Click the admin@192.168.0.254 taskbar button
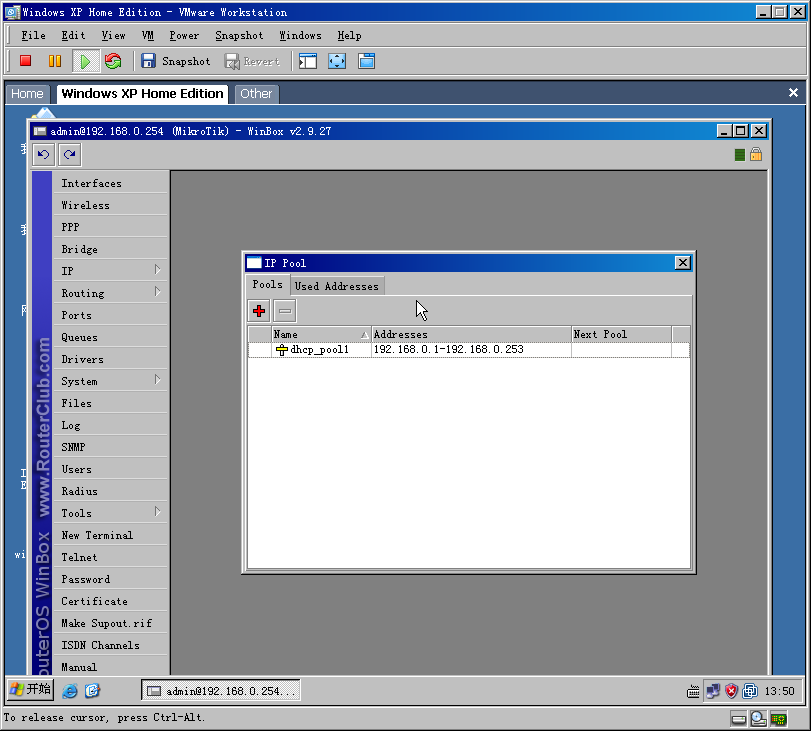Viewport: 811px width, 731px height. 221,691
